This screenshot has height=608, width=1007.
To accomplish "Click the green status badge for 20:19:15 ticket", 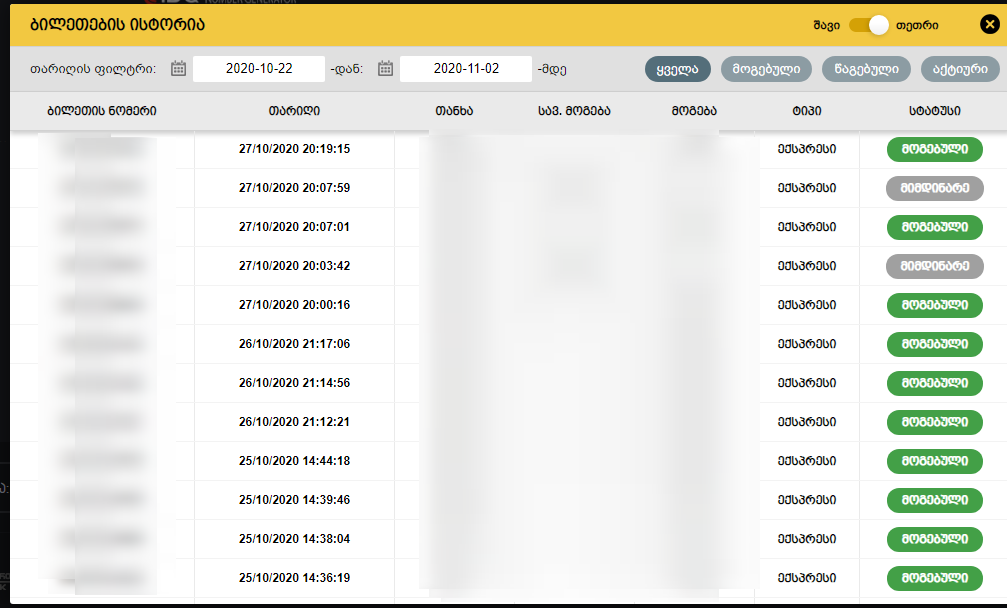I will [934, 150].
